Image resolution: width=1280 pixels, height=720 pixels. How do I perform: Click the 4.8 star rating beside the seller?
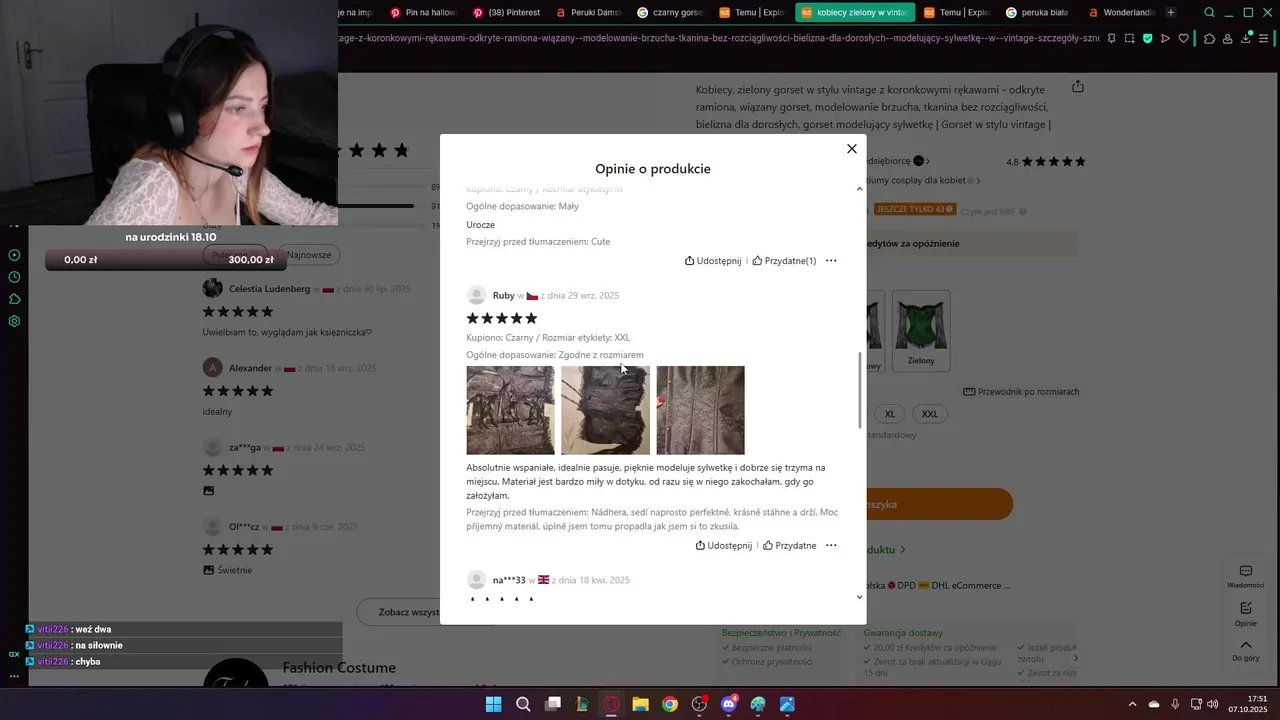(x=1045, y=161)
